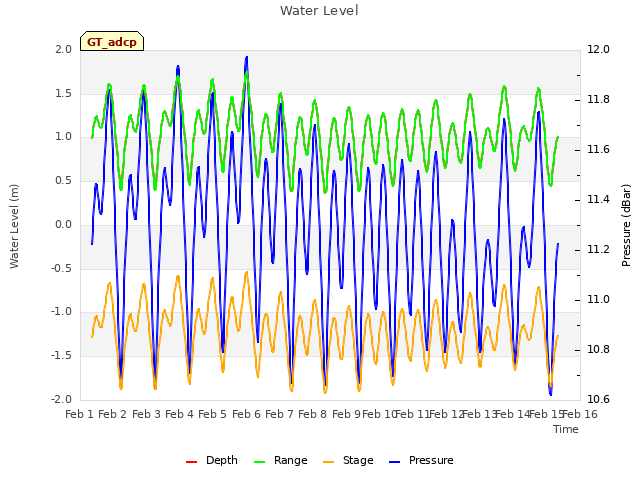
Task: Click the highest blue Pressure peak on Feb 6
Action: coord(246,58)
